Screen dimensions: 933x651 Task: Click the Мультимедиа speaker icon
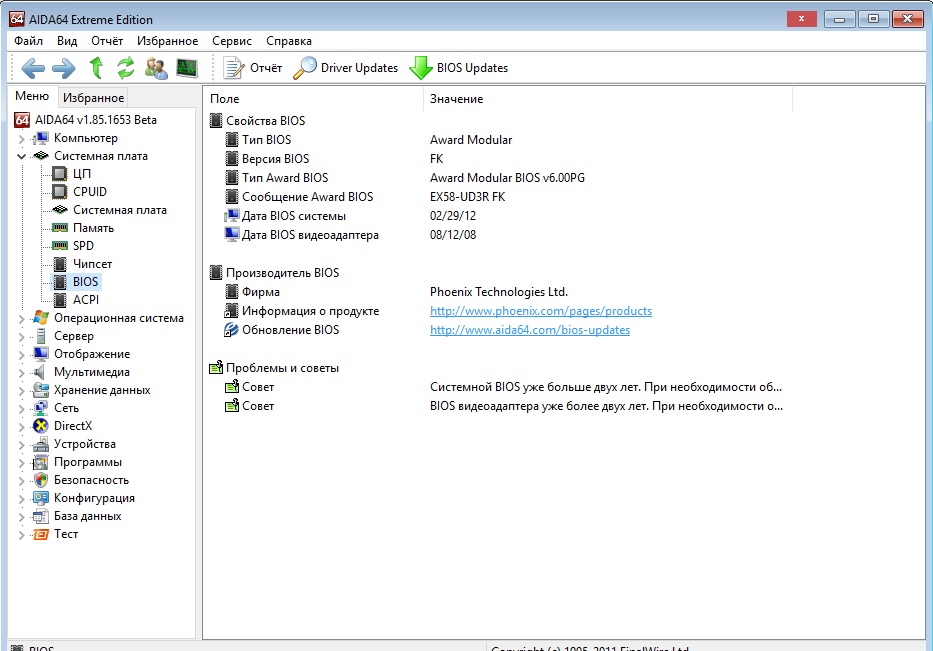click(x=39, y=372)
